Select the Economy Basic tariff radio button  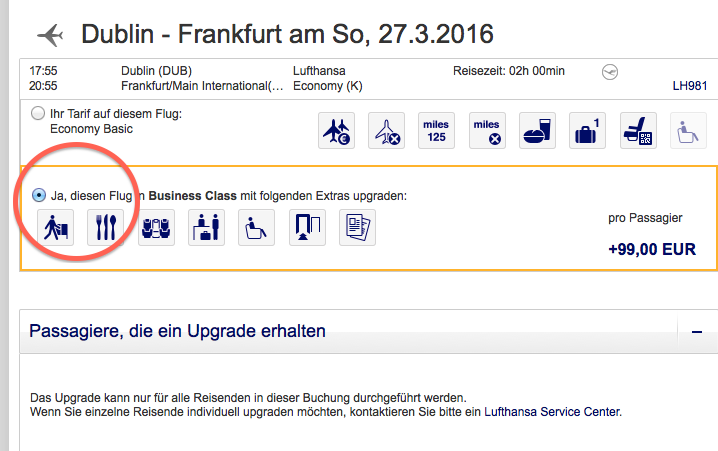pyautogui.click(x=39, y=113)
